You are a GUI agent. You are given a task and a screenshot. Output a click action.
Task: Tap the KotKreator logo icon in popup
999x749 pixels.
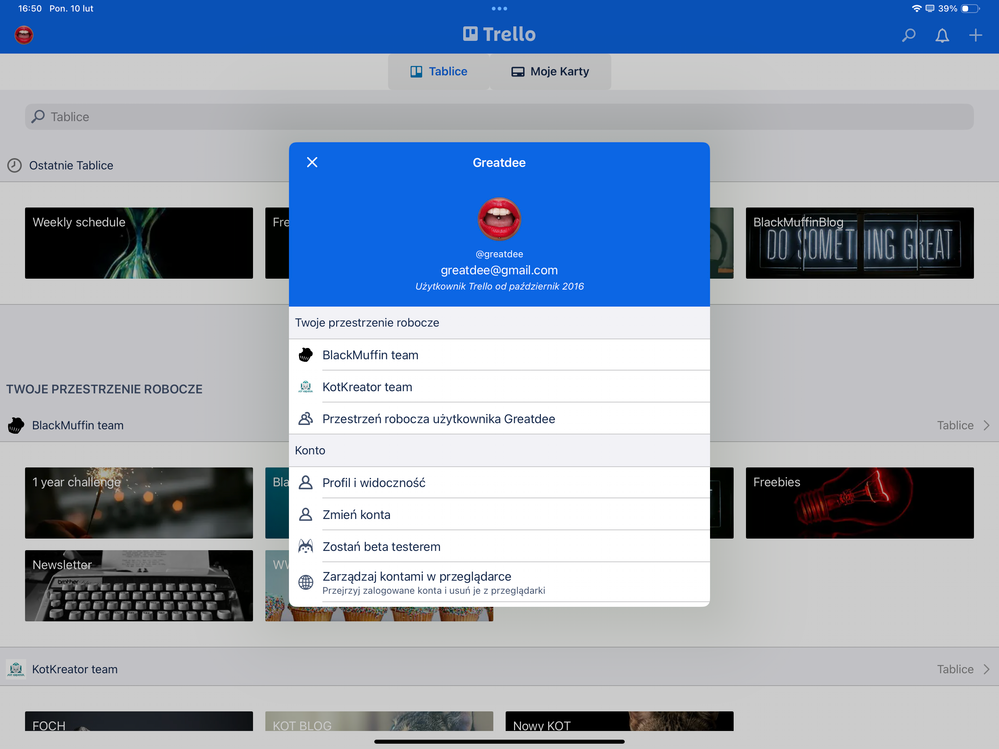306,387
